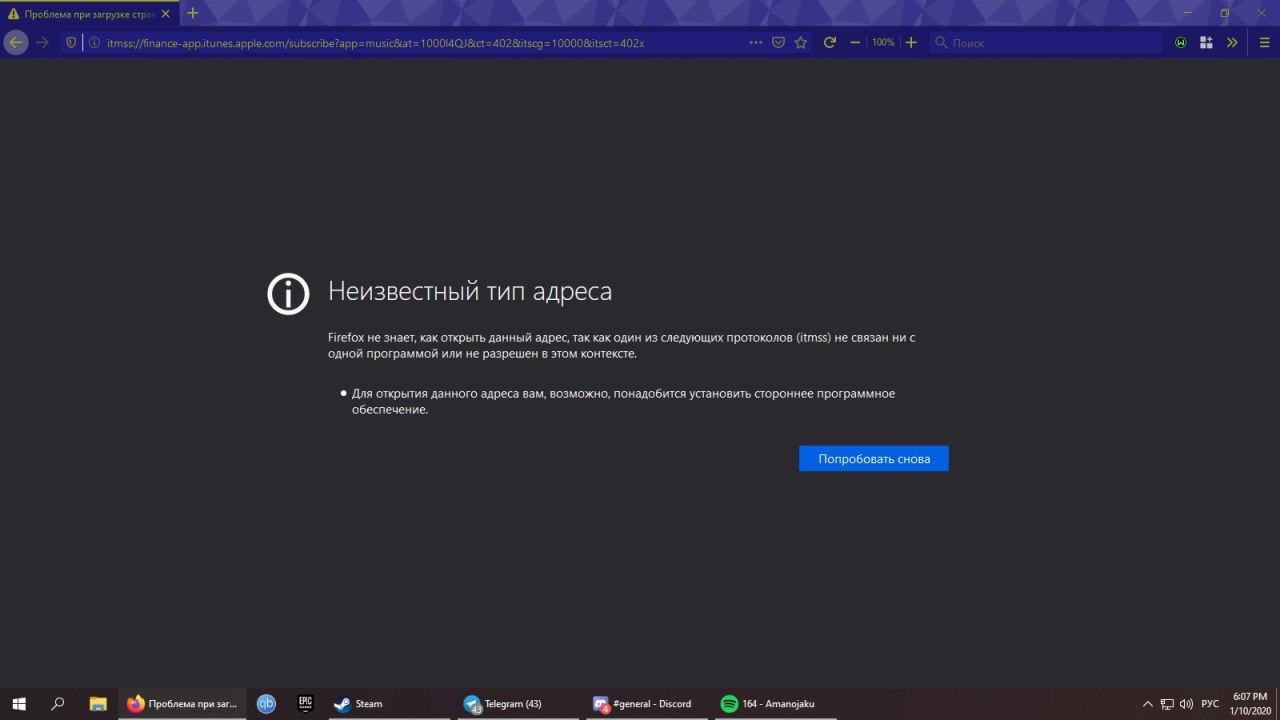The width and height of the screenshot is (1280, 720).
Task: Open a new tab with plus
Action: pyautogui.click(x=193, y=13)
